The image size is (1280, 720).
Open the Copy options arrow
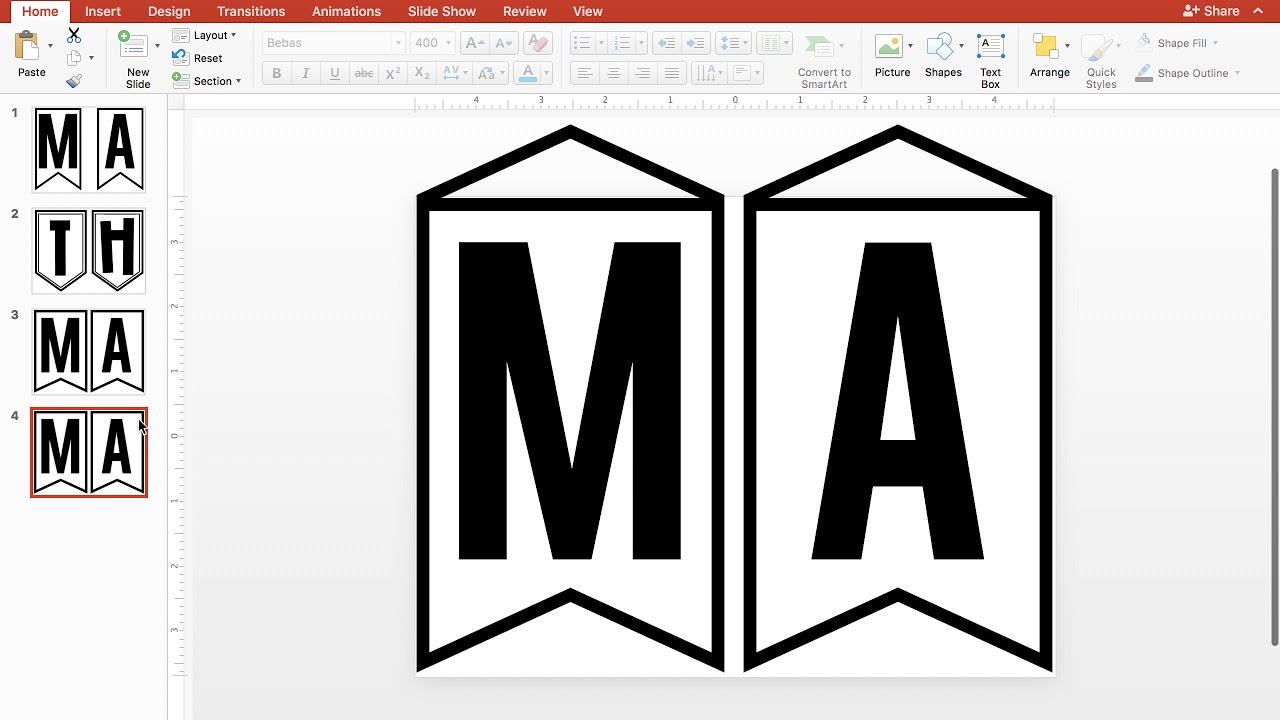pos(91,58)
